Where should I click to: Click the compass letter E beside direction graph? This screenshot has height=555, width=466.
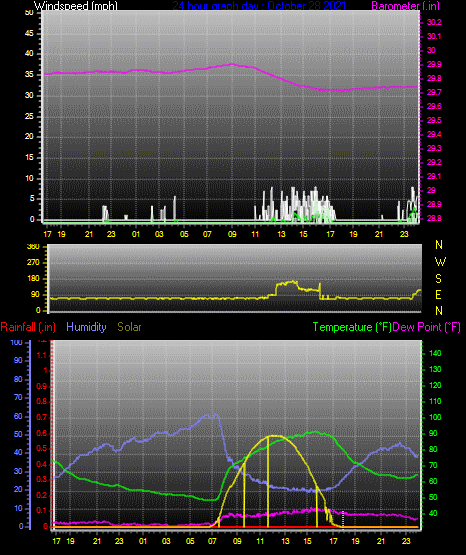[x=438, y=295]
